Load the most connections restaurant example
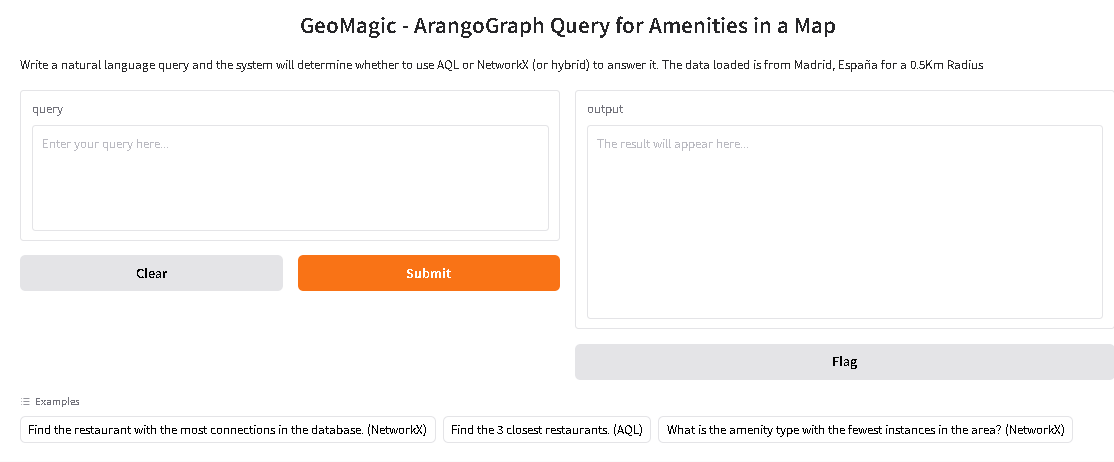Image resolution: width=1114 pixels, height=462 pixels. click(x=227, y=430)
